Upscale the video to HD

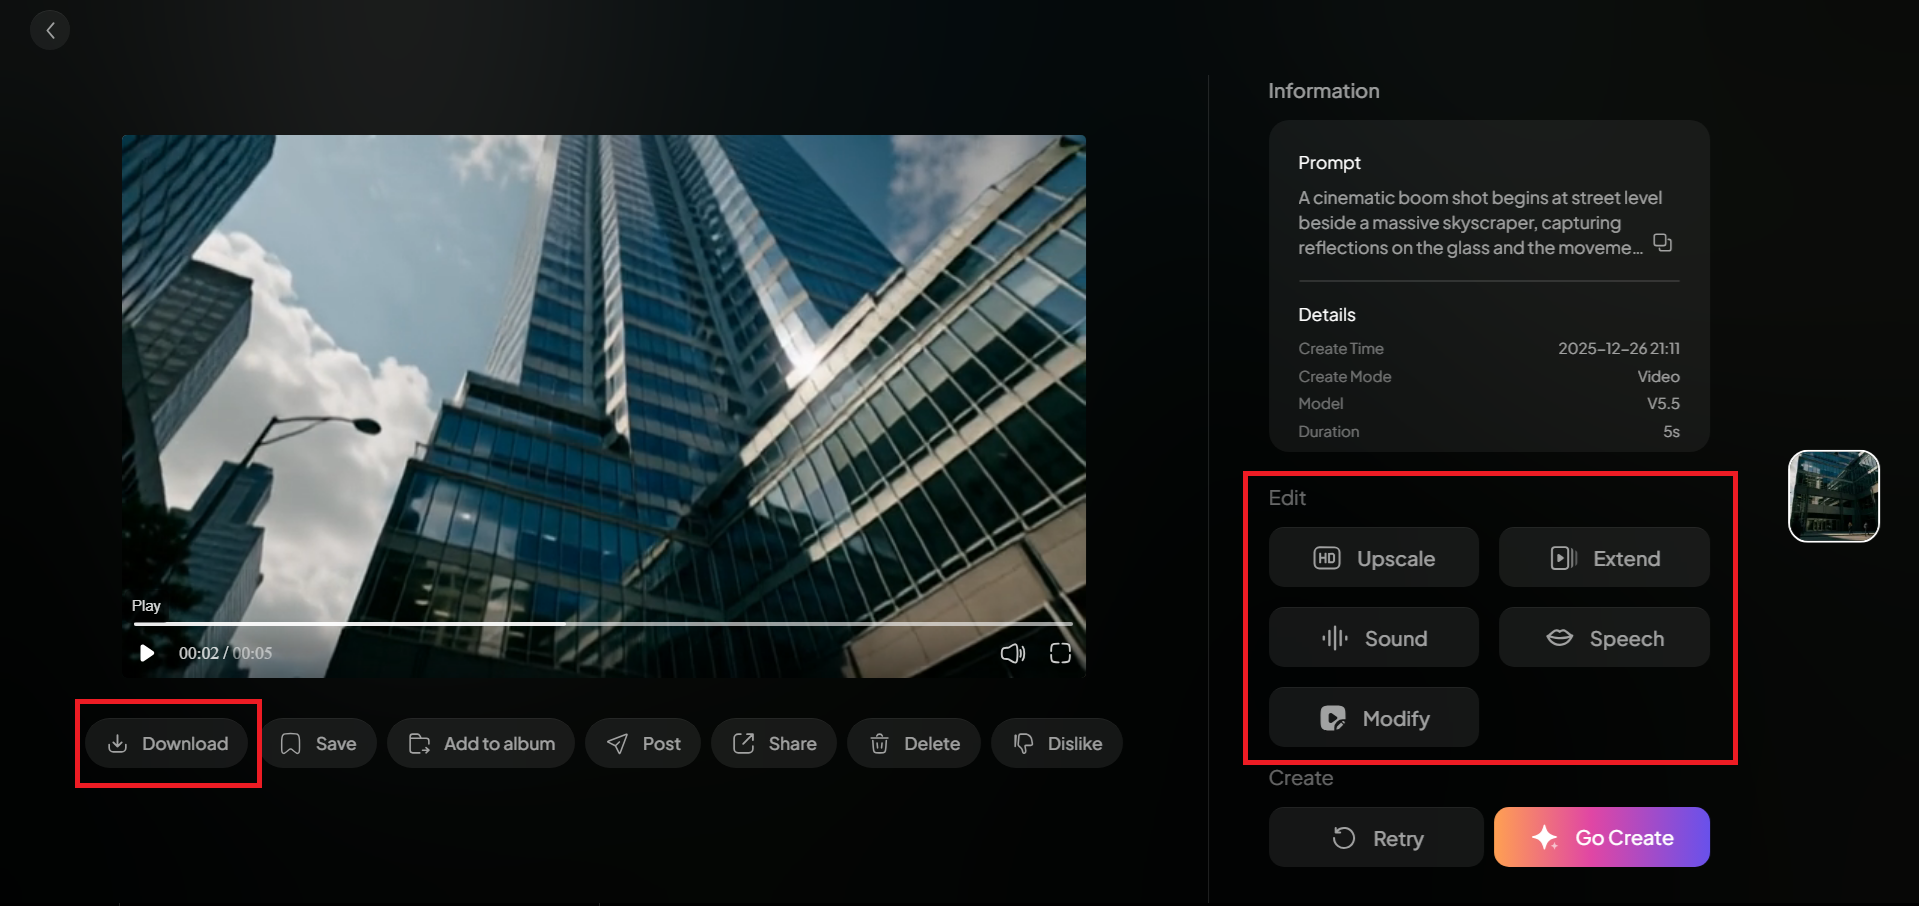pos(1374,557)
